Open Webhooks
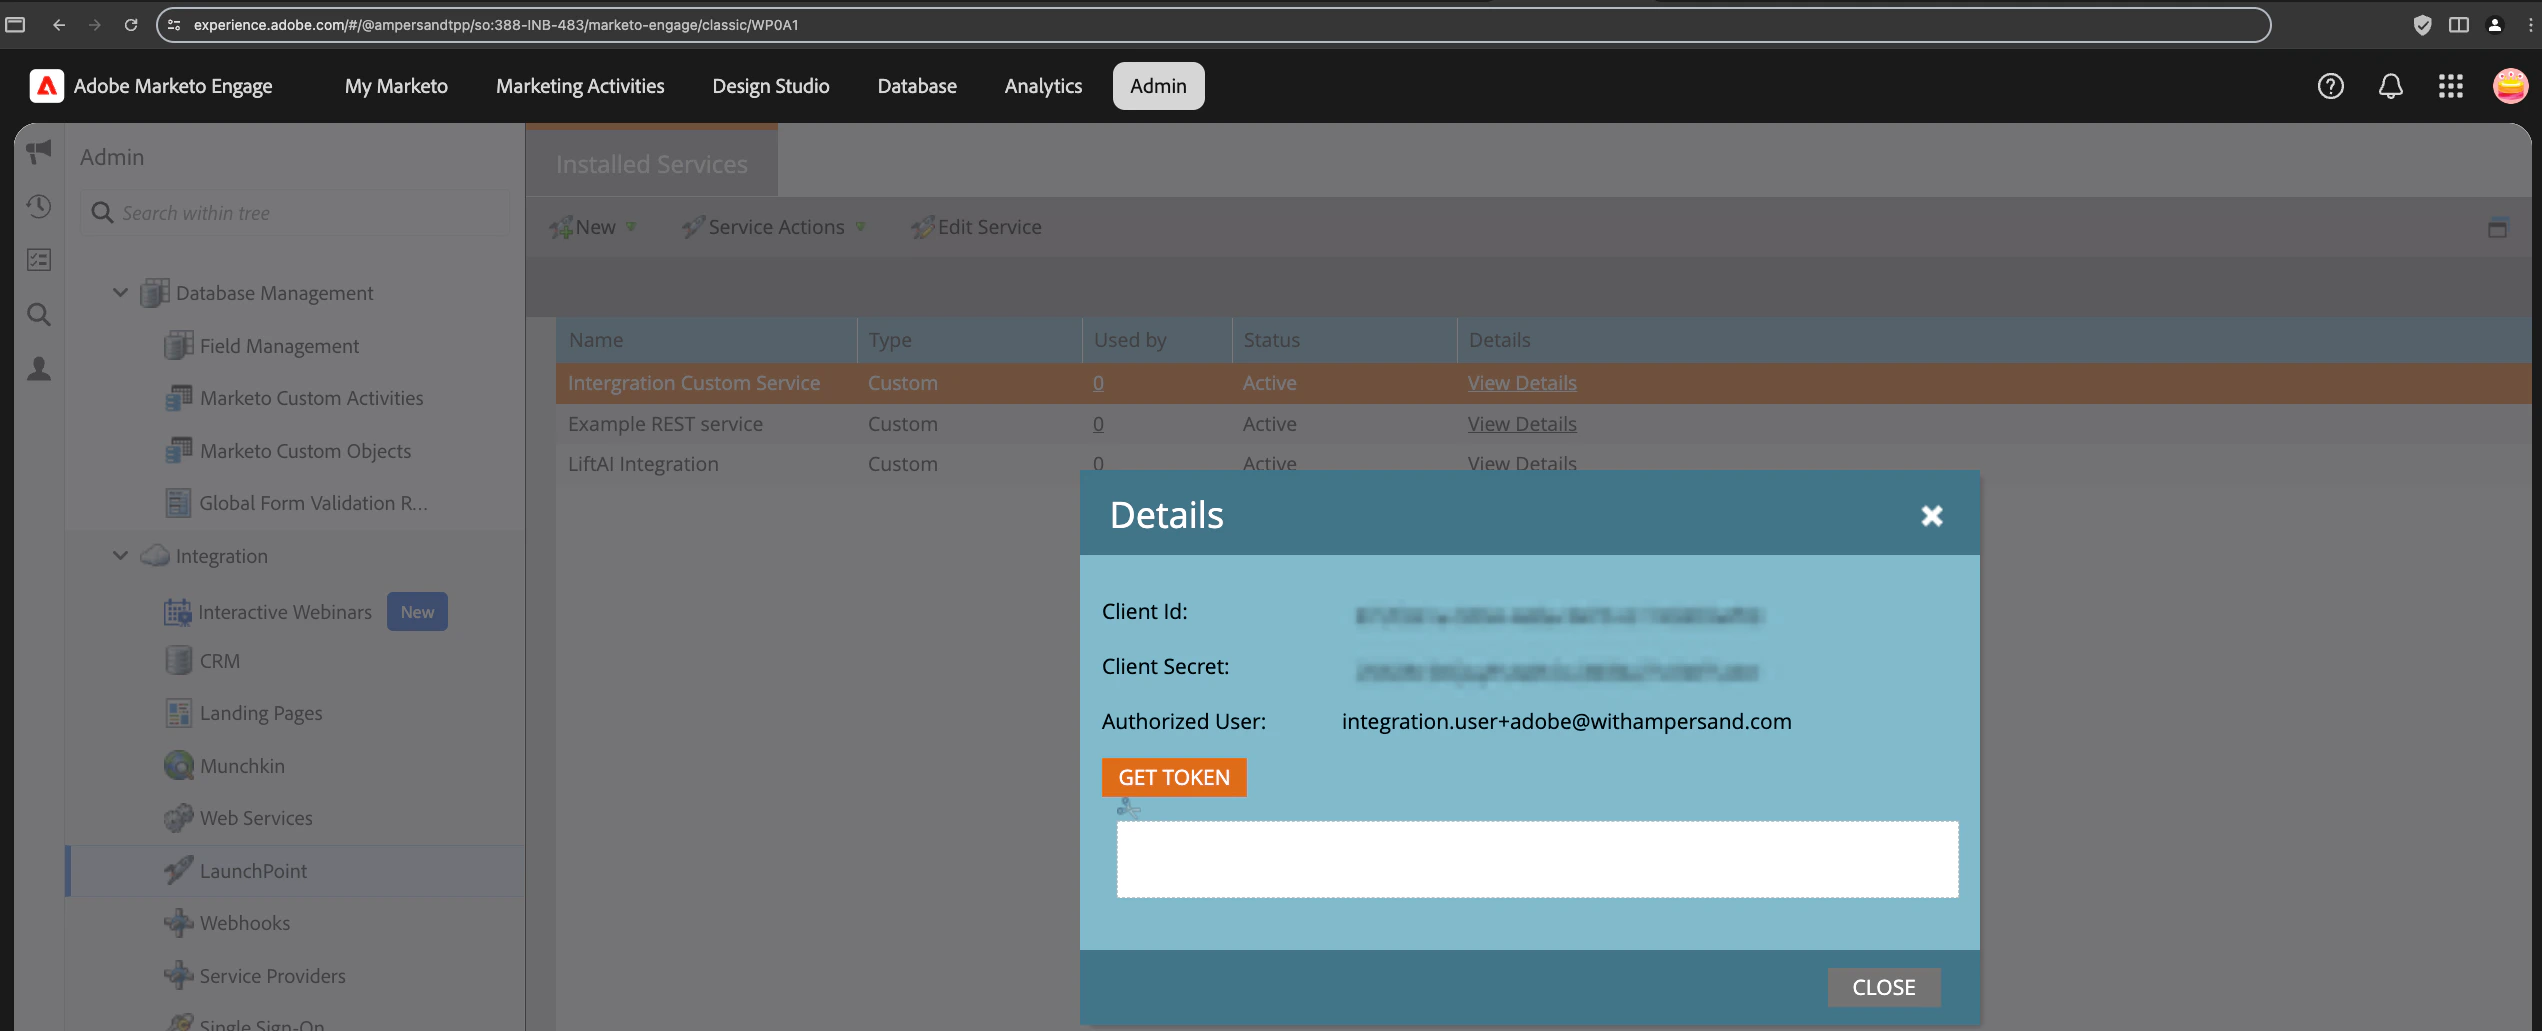This screenshot has width=2542, height=1031. [x=227, y=923]
